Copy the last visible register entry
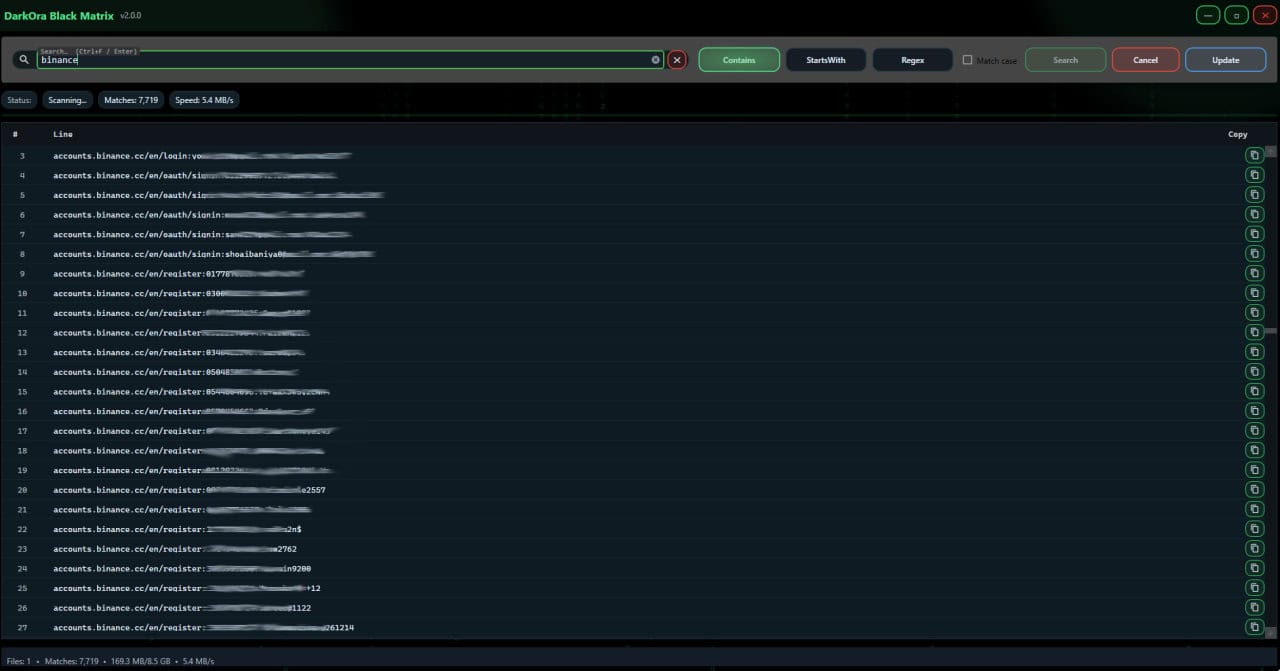Image resolution: width=1280 pixels, height=671 pixels. pos(1254,627)
